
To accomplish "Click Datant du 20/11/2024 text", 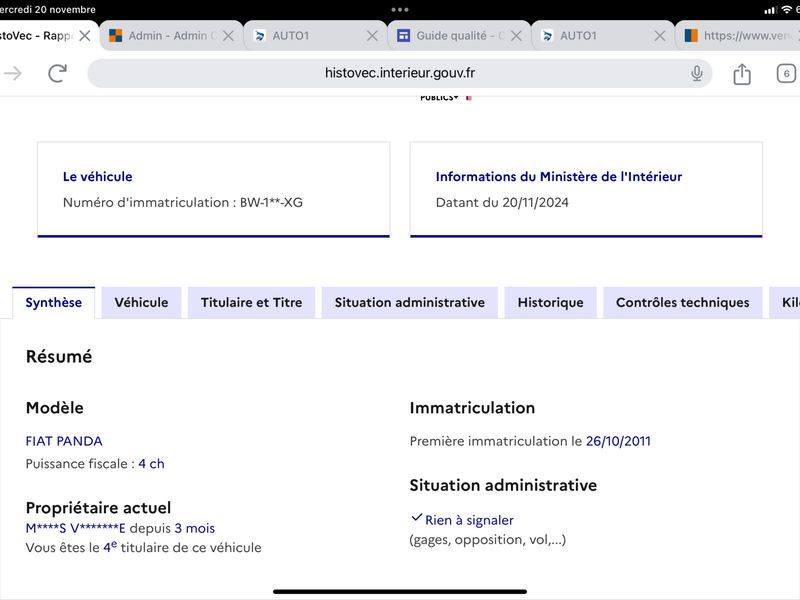I will [502, 203].
